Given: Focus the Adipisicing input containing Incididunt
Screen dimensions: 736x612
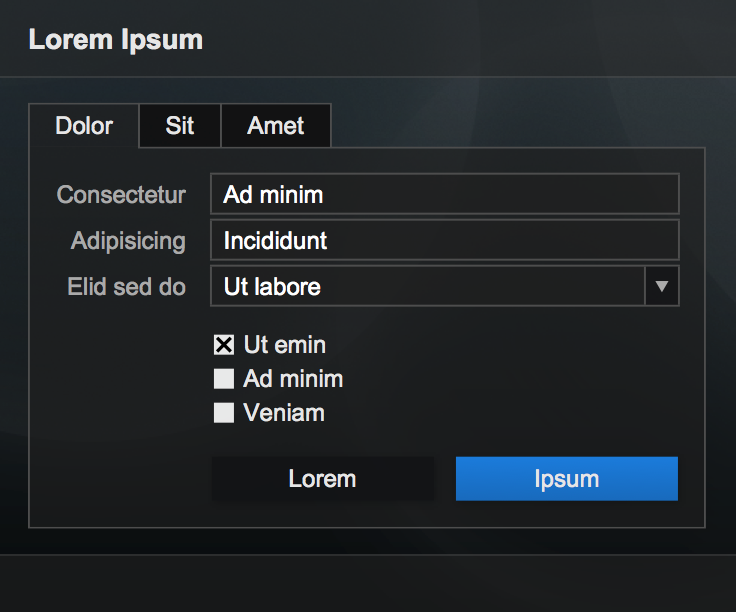Looking at the screenshot, I should point(444,241).
